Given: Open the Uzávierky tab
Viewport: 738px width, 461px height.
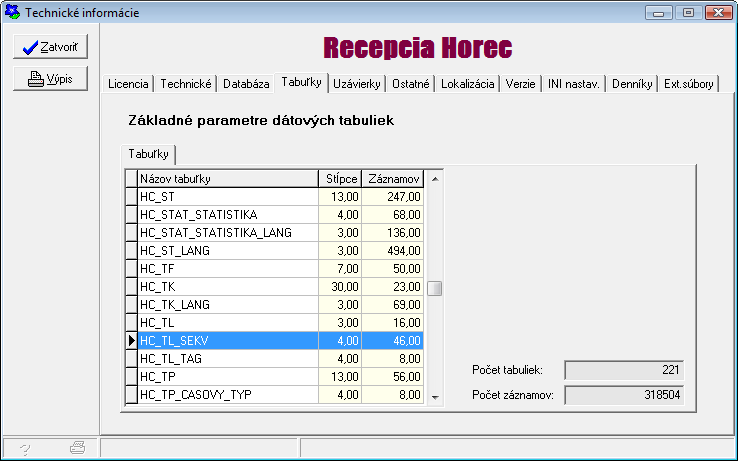Looking at the screenshot, I should coord(358,84).
